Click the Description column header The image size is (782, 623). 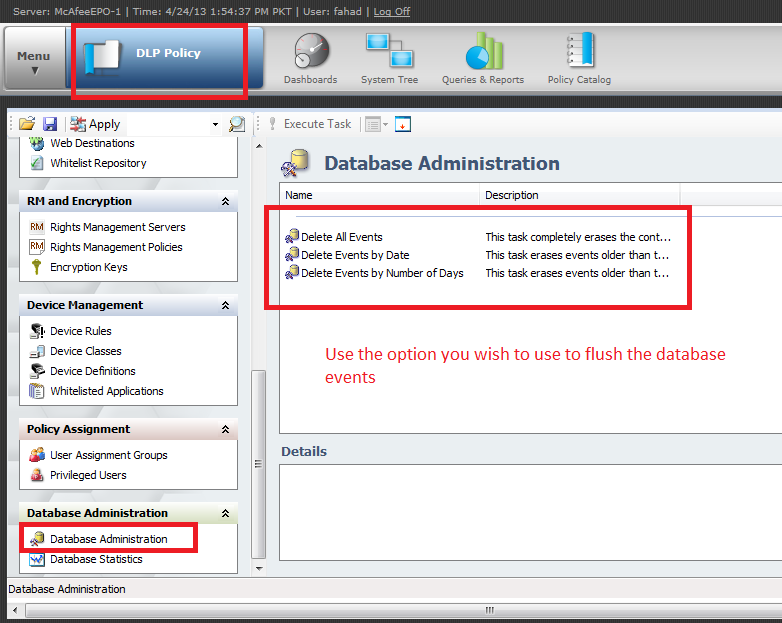tap(580, 195)
